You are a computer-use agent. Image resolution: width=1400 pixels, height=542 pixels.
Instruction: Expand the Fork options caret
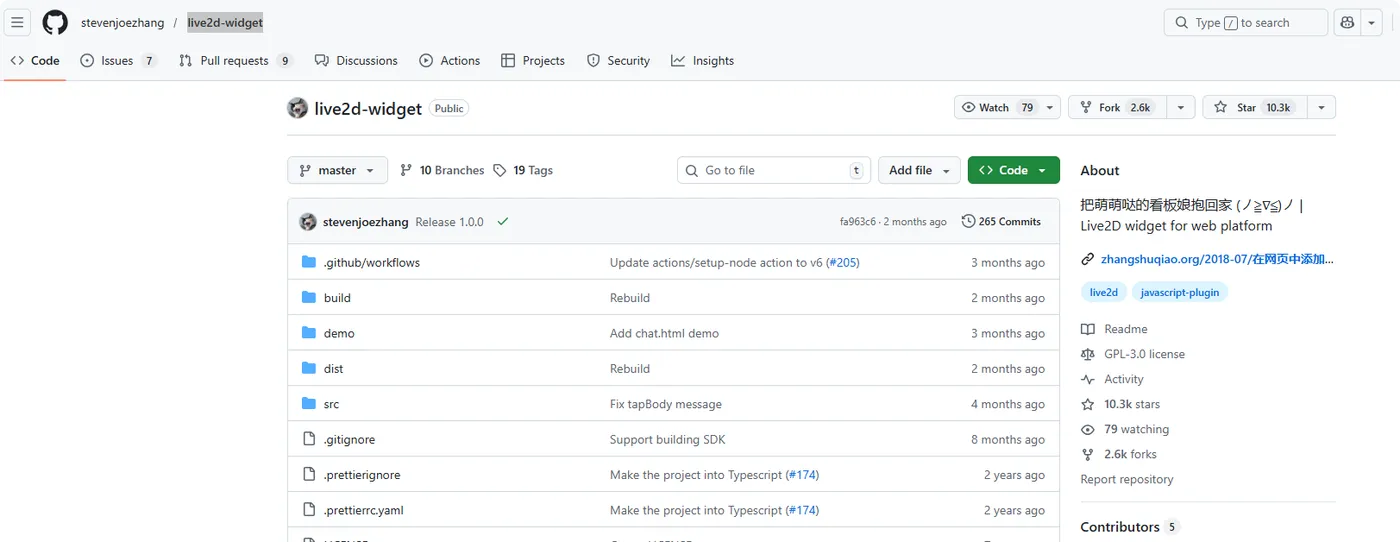pos(1181,107)
